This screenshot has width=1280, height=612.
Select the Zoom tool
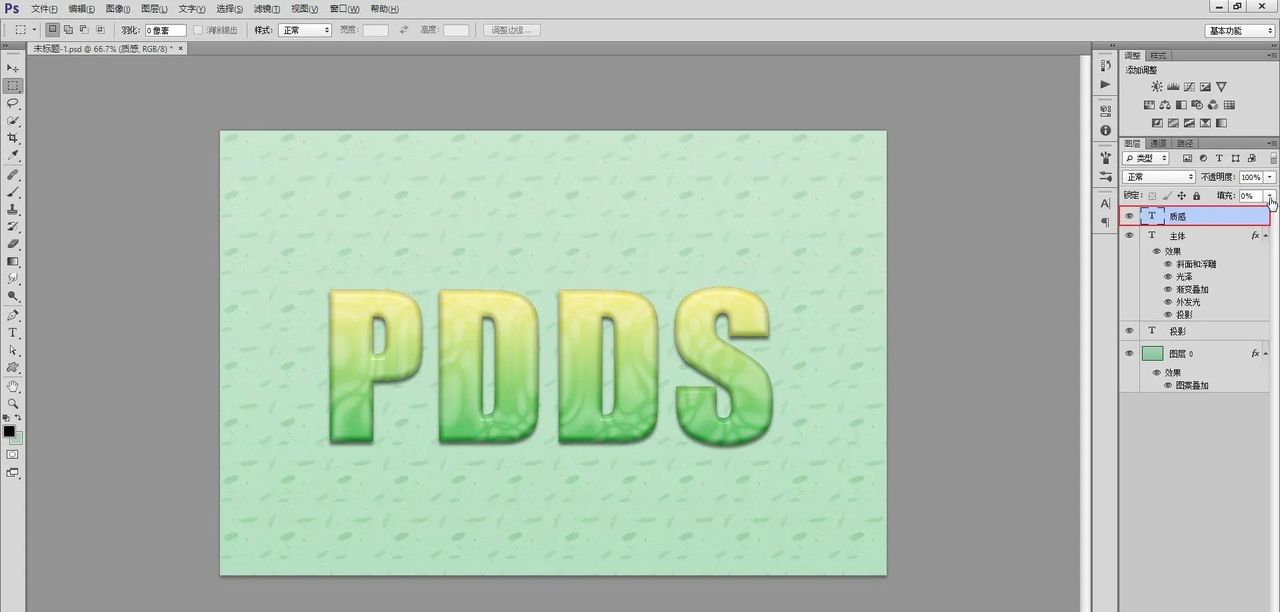(13, 403)
